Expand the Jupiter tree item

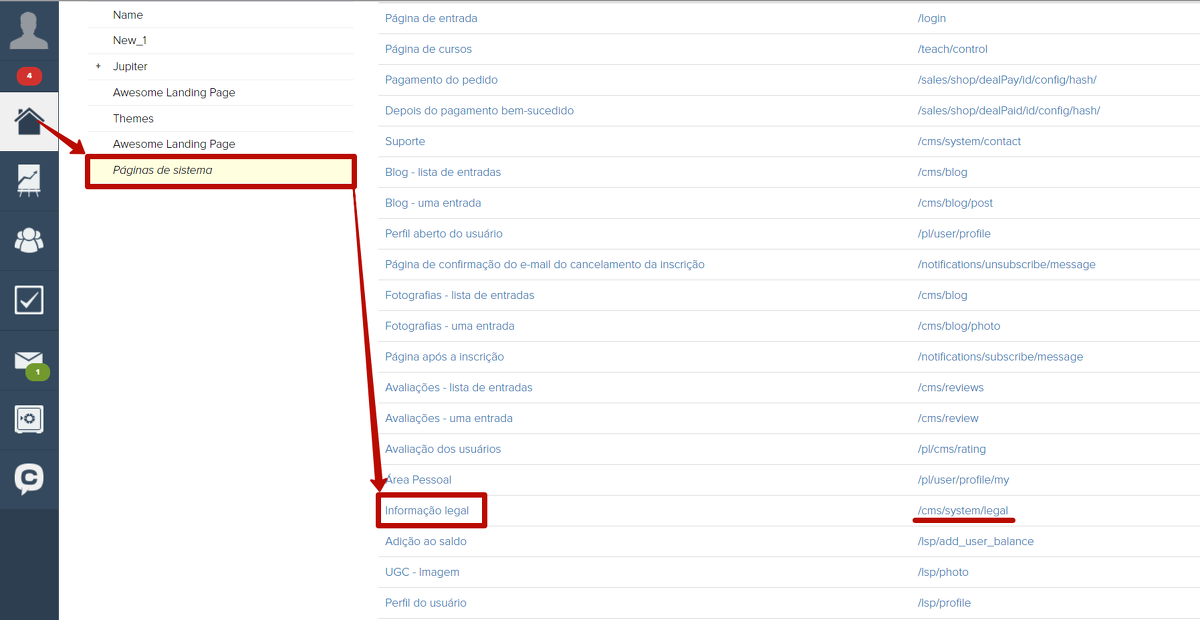tap(98, 66)
